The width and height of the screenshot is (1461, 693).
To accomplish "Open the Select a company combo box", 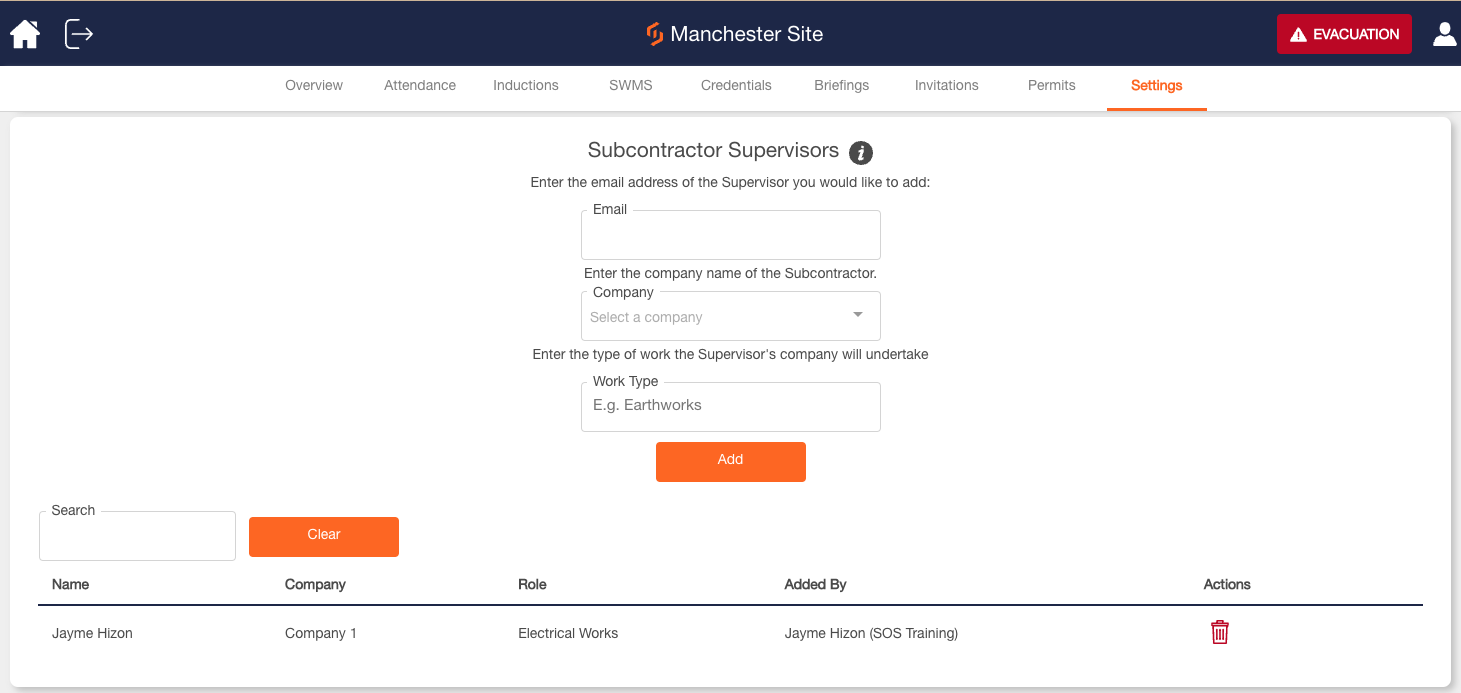I will 731,316.
